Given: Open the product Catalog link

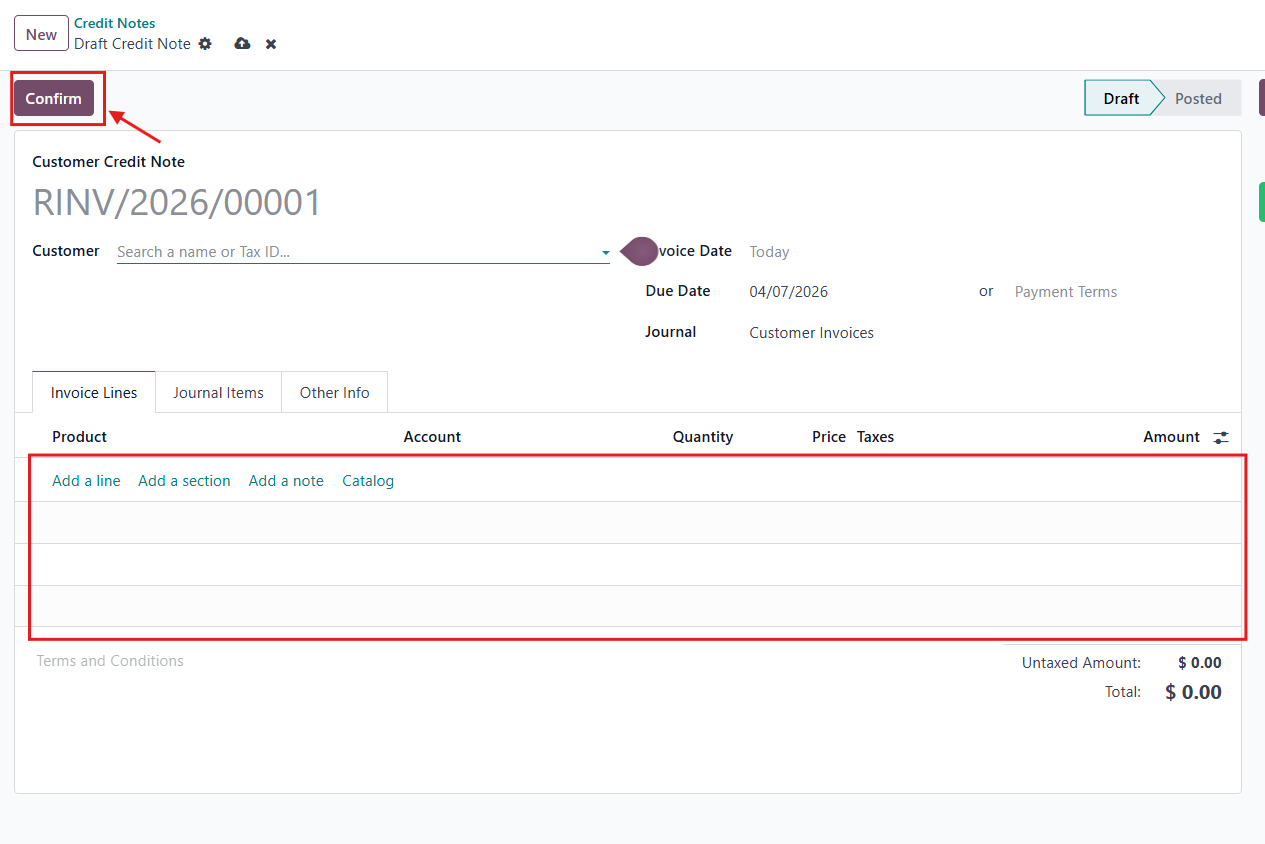Looking at the screenshot, I should [x=368, y=481].
